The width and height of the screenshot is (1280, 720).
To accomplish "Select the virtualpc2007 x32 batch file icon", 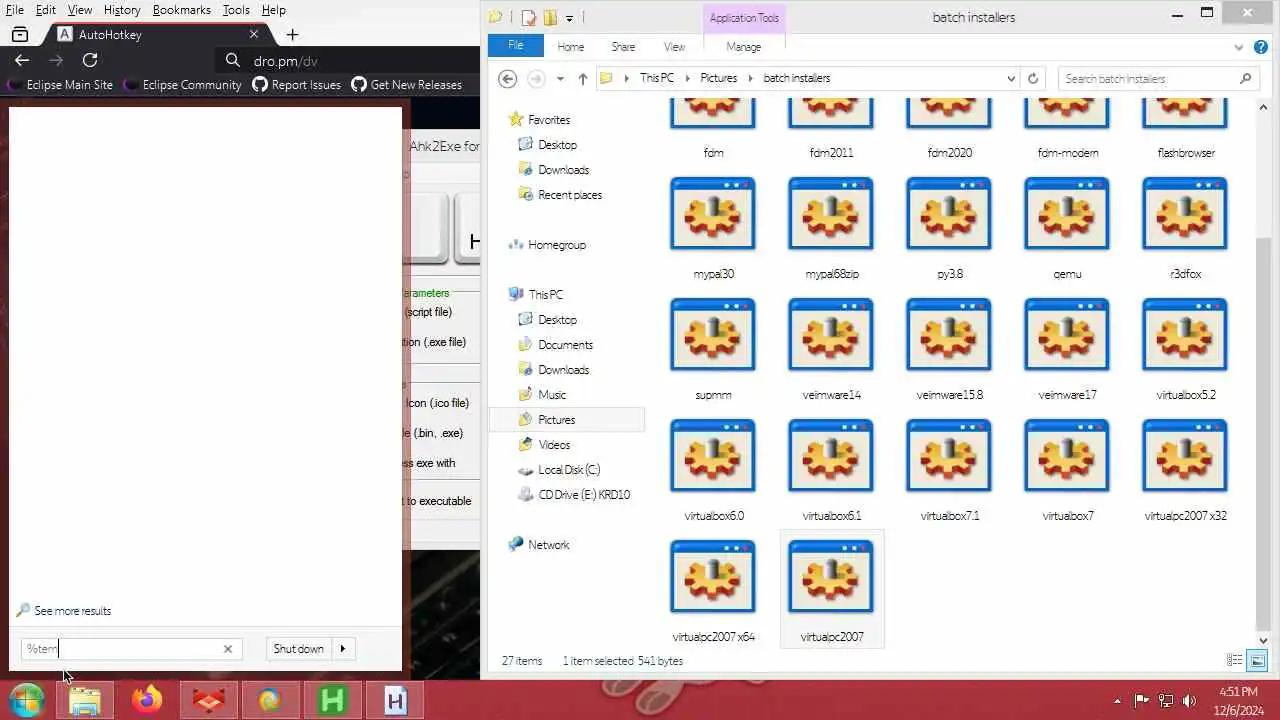I will pyautogui.click(x=1185, y=456).
